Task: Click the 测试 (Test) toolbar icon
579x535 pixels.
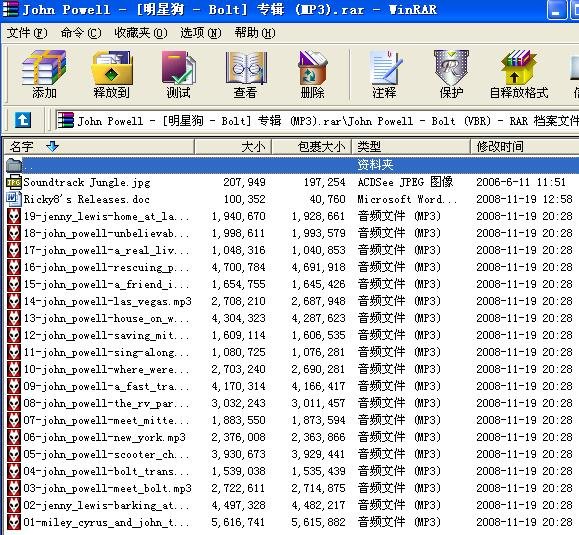Action: tap(179, 75)
